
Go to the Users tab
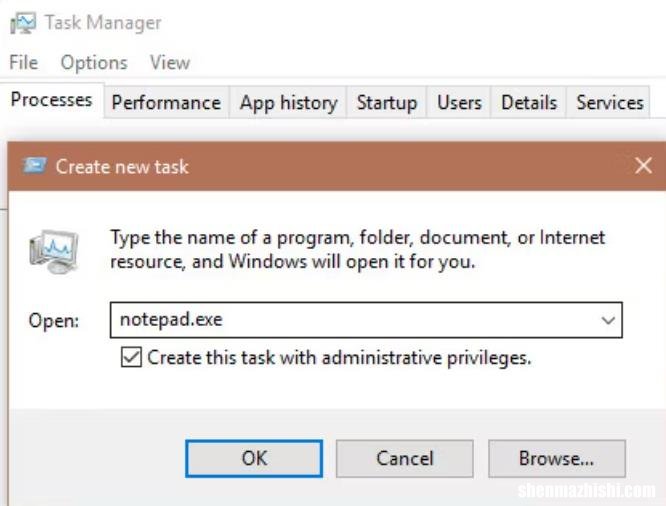459,102
